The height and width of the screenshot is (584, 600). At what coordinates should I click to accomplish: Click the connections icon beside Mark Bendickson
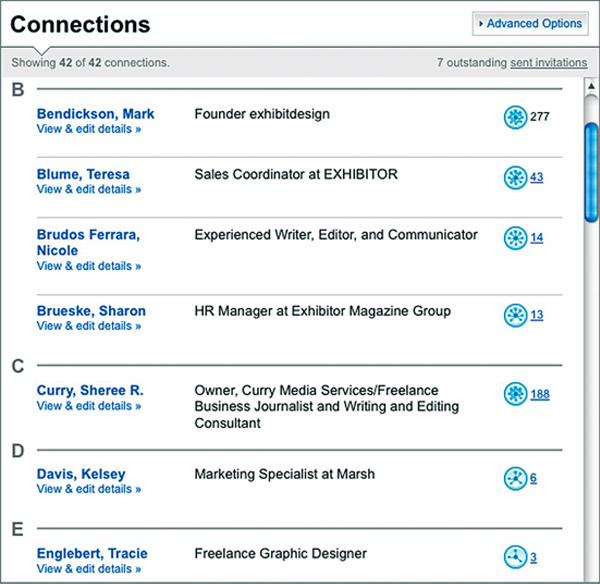515,117
